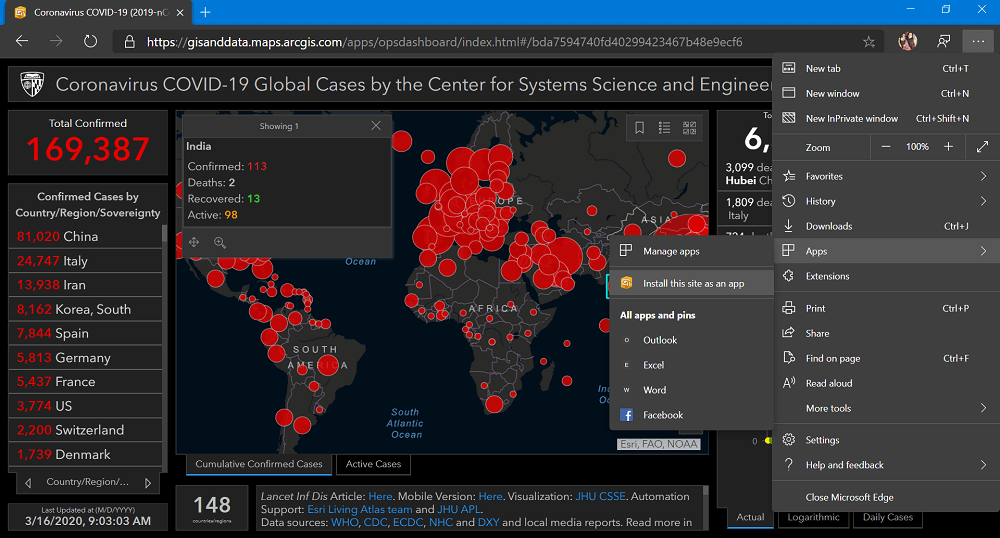Image resolution: width=1000 pixels, height=538 pixels.
Task: Open Word from apps list
Action: tap(691, 390)
